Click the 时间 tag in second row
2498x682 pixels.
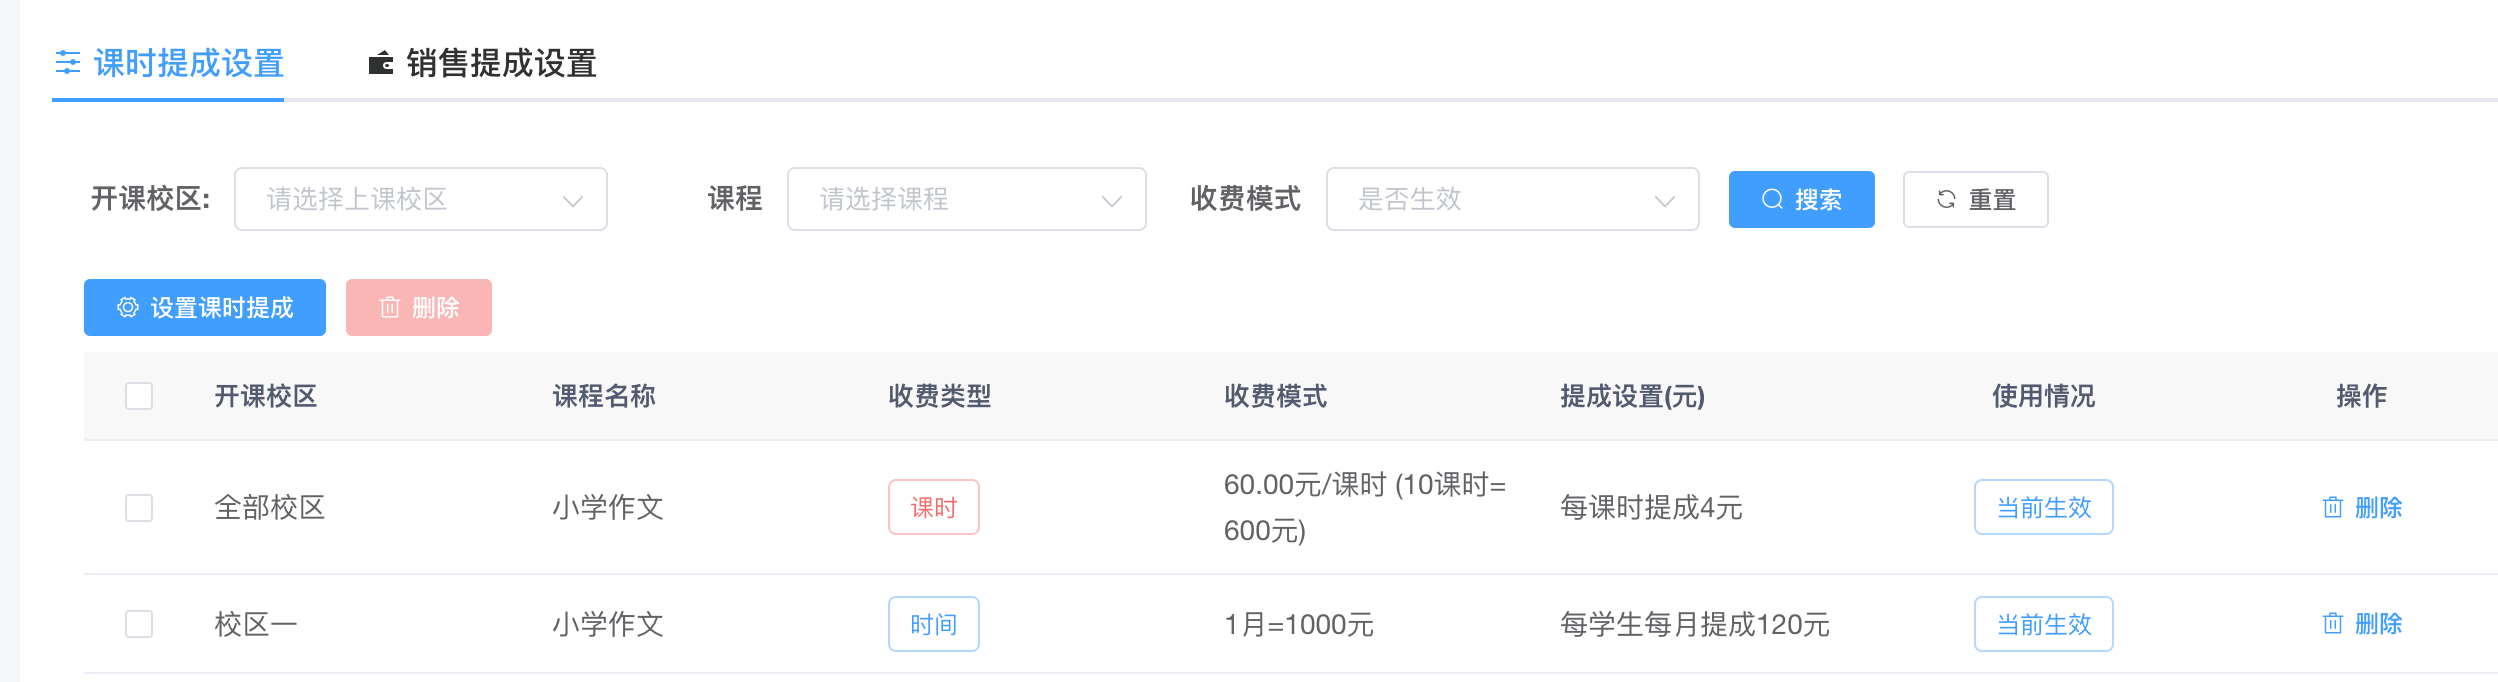click(x=934, y=624)
